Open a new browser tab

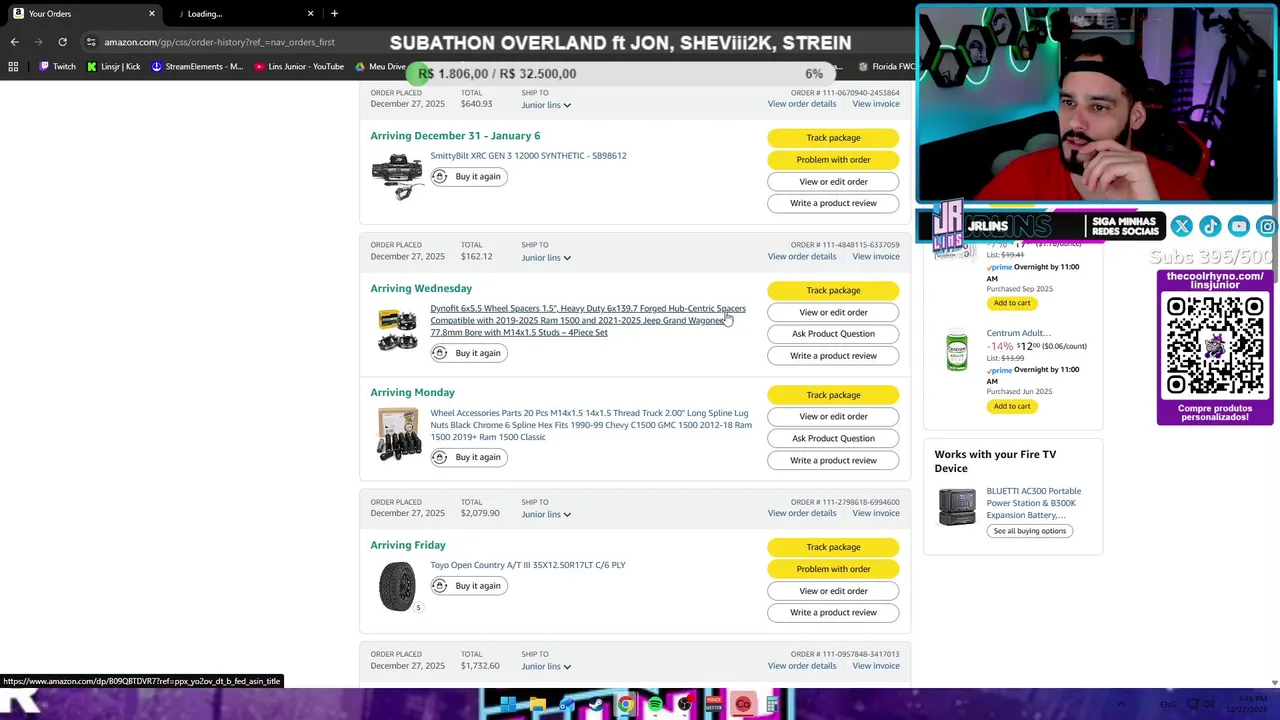[334, 13]
